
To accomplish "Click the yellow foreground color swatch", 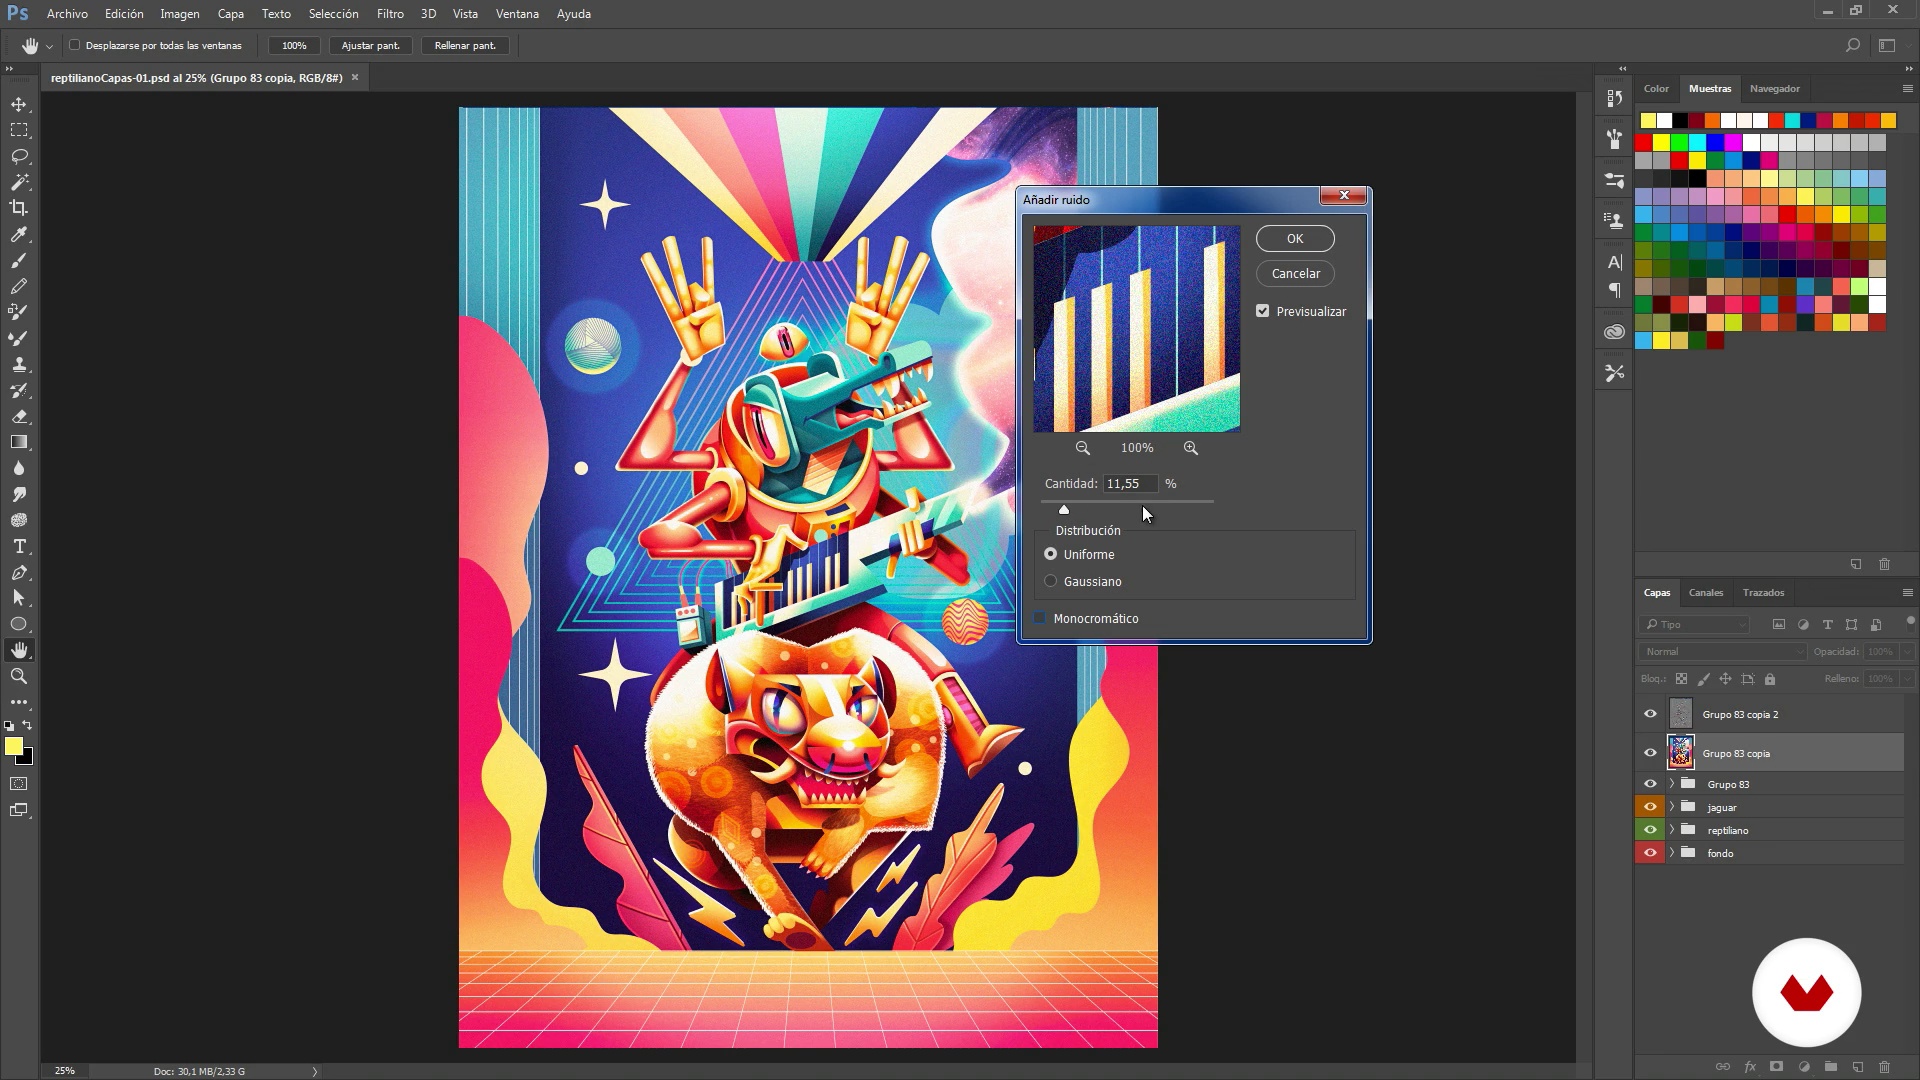I will click(x=13, y=746).
